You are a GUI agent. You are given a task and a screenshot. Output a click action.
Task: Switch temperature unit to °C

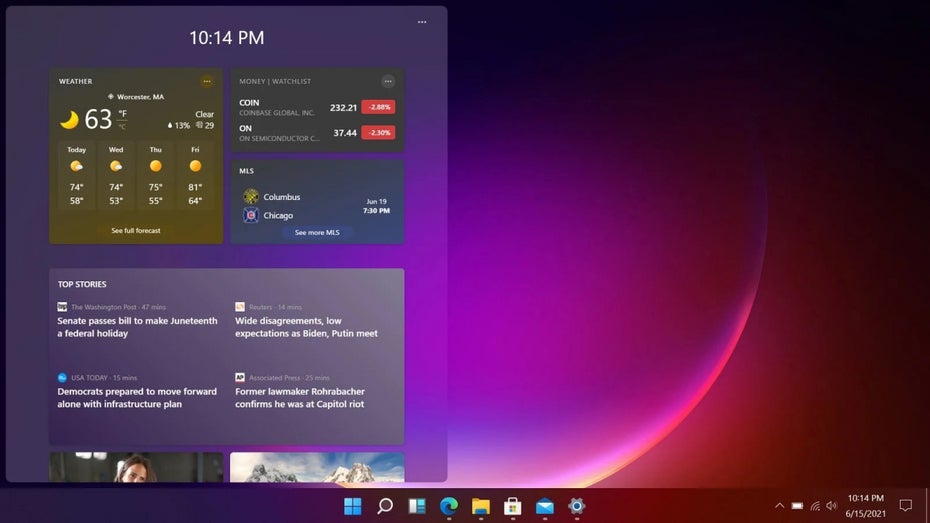coord(122,126)
